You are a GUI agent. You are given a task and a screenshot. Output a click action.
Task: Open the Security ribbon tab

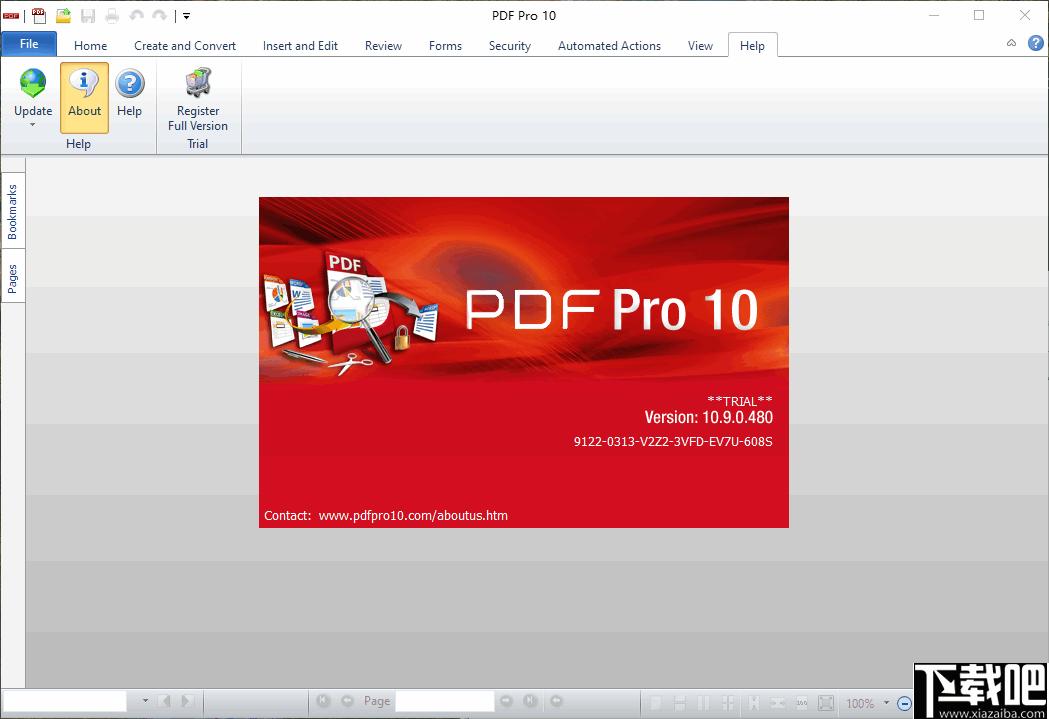(x=509, y=45)
